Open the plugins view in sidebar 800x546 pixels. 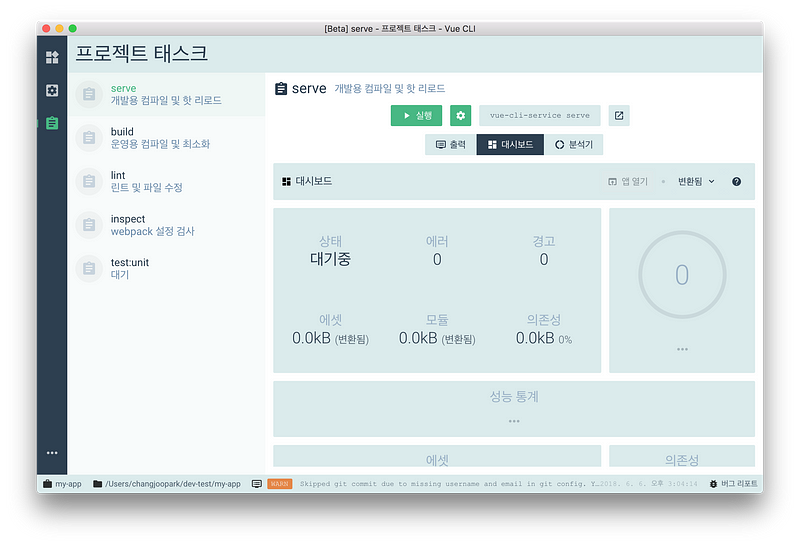tap(52, 57)
